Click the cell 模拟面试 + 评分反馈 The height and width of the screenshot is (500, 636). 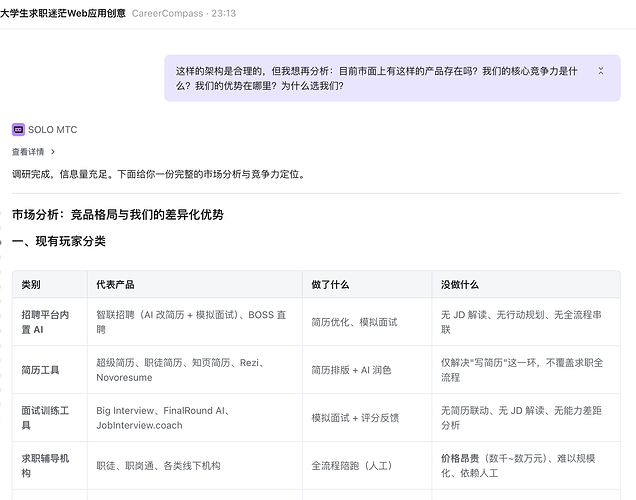click(x=367, y=418)
